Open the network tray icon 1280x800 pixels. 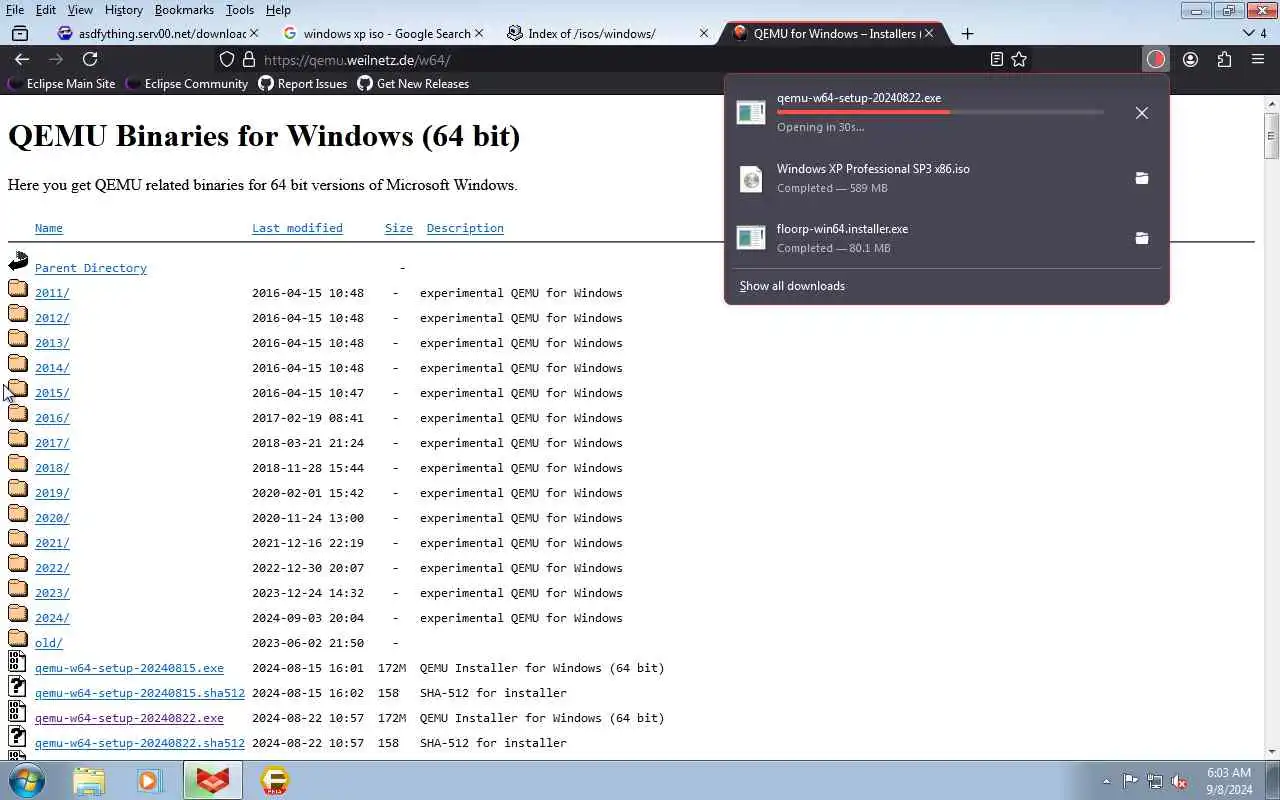pos(1155,781)
